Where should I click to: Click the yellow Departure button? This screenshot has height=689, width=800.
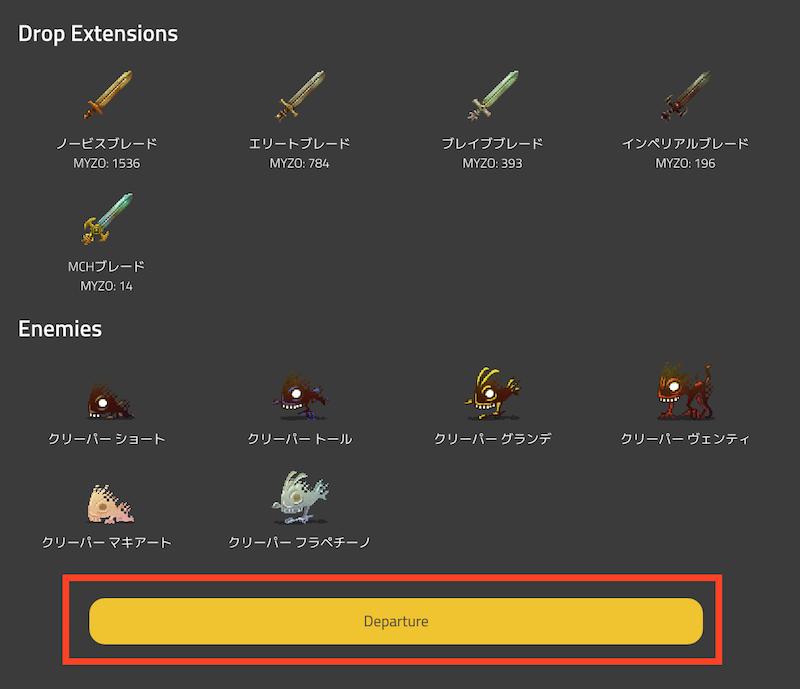click(x=396, y=621)
